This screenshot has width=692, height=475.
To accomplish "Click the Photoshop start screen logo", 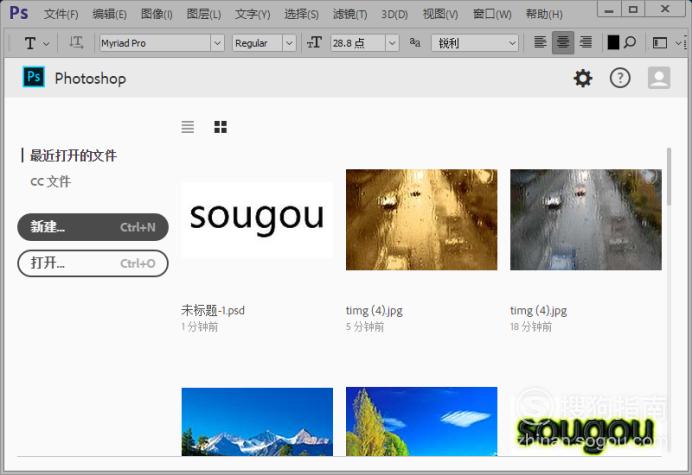I will coord(34,77).
